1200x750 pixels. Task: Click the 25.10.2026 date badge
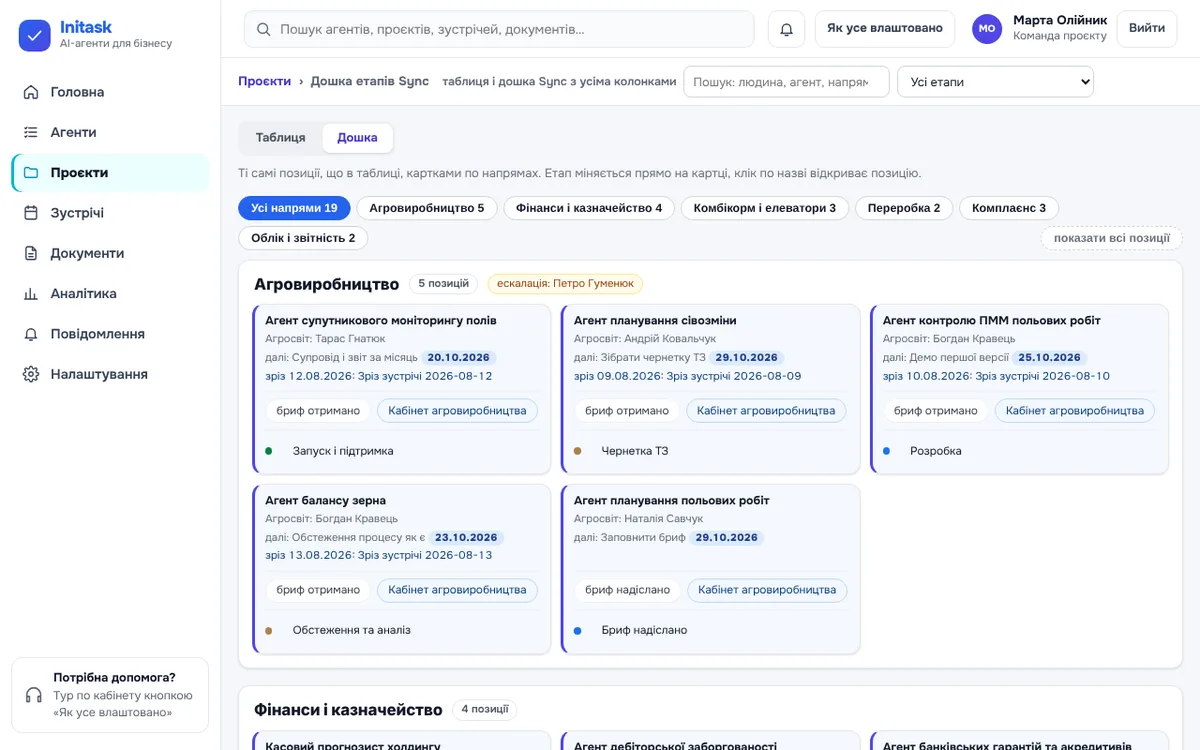(1050, 357)
